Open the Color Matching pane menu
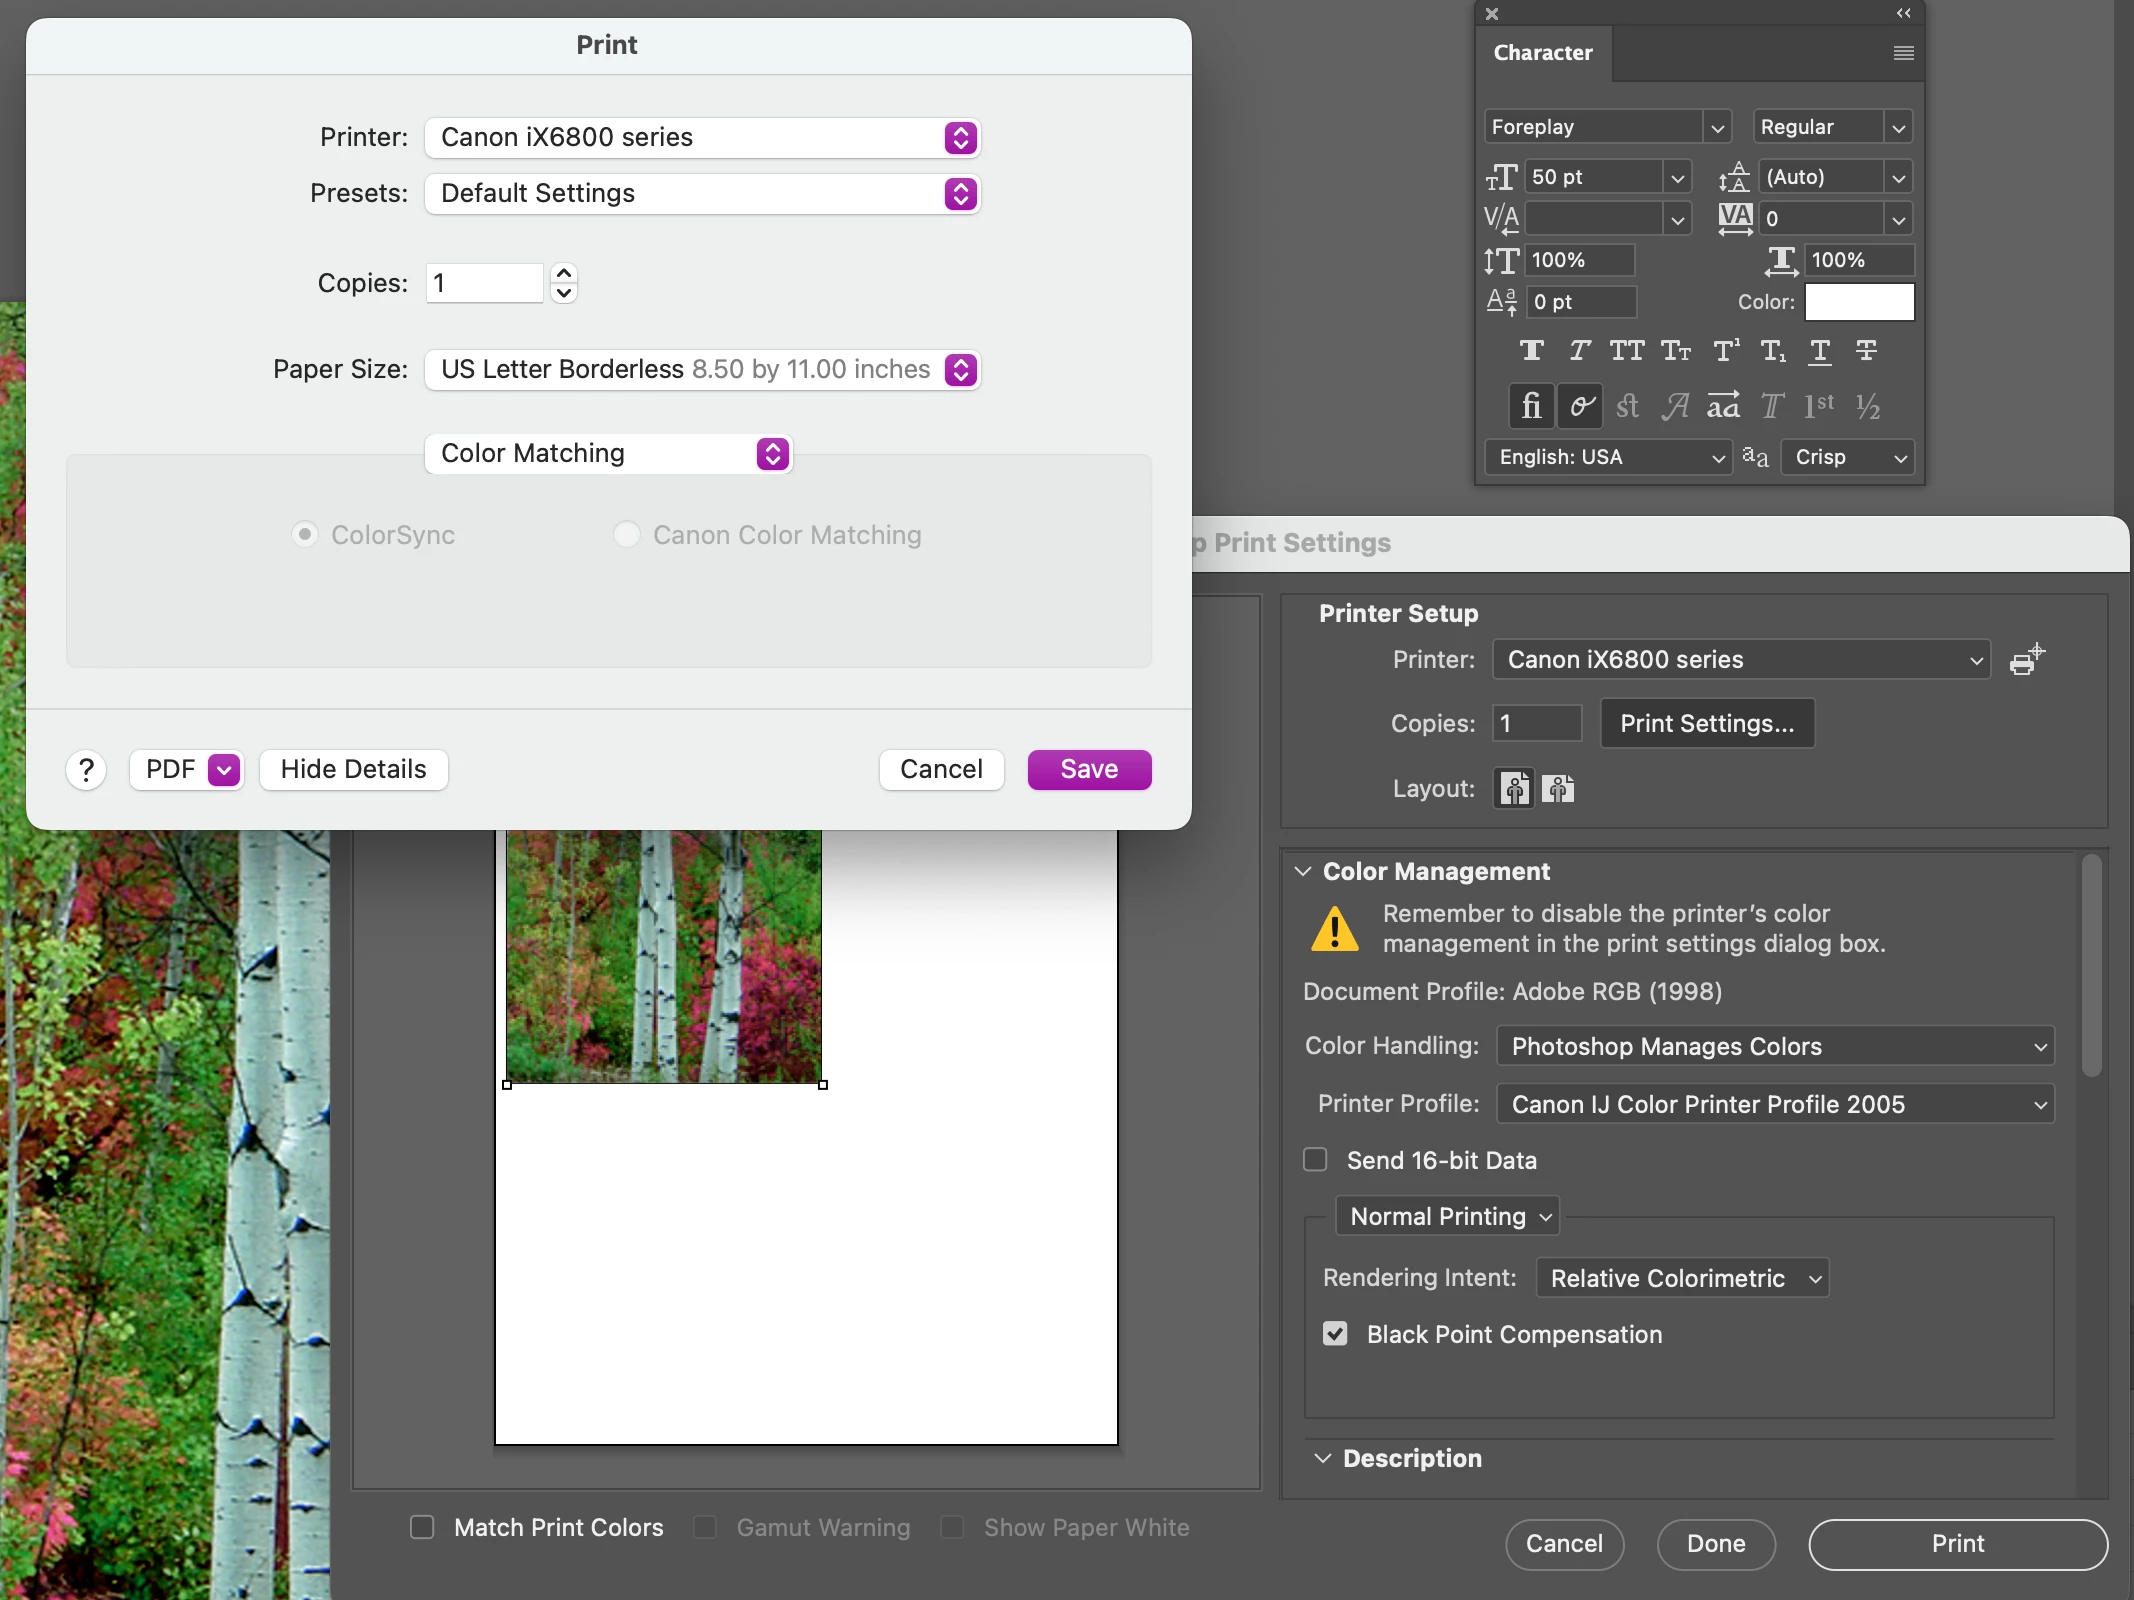This screenshot has height=1600, width=2134. point(608,453)
